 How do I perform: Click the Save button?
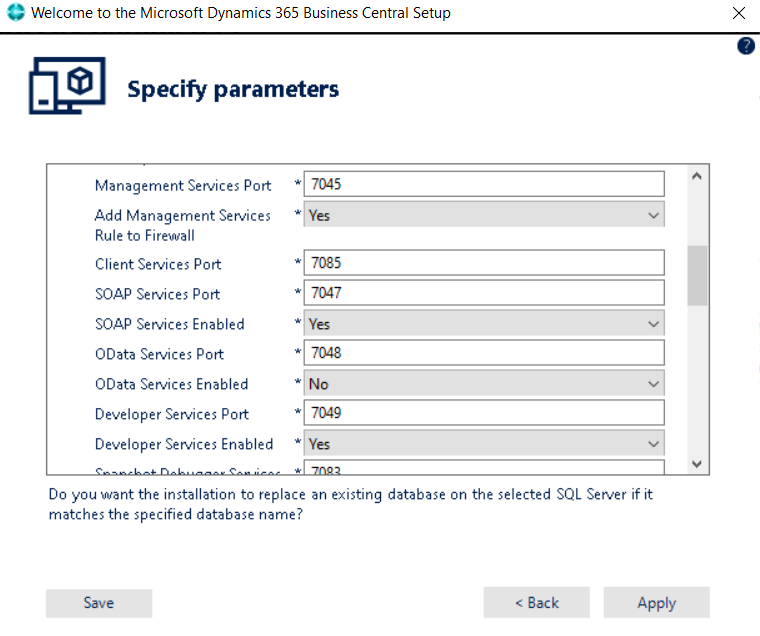[99, 603]
